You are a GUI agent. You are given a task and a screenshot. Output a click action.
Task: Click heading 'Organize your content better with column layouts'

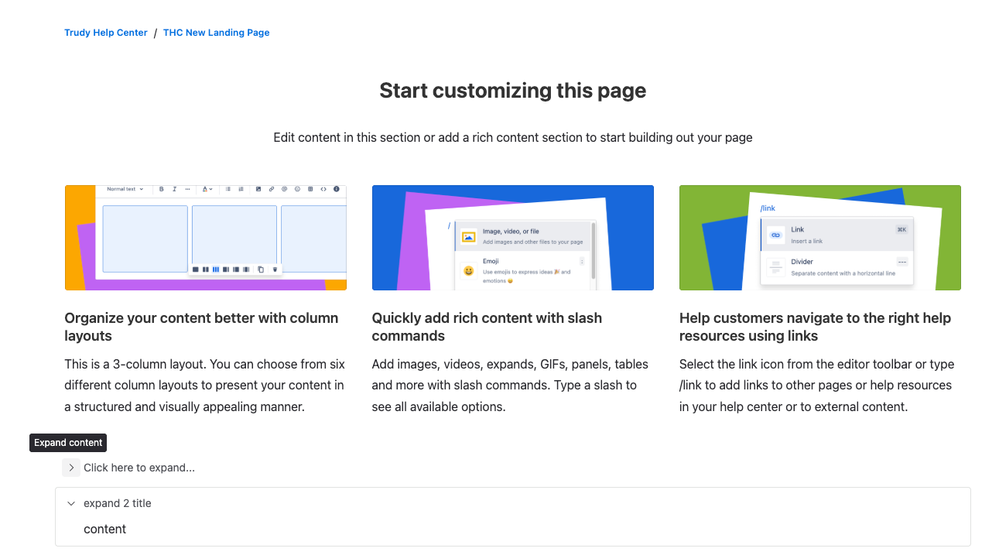[201, 327]
